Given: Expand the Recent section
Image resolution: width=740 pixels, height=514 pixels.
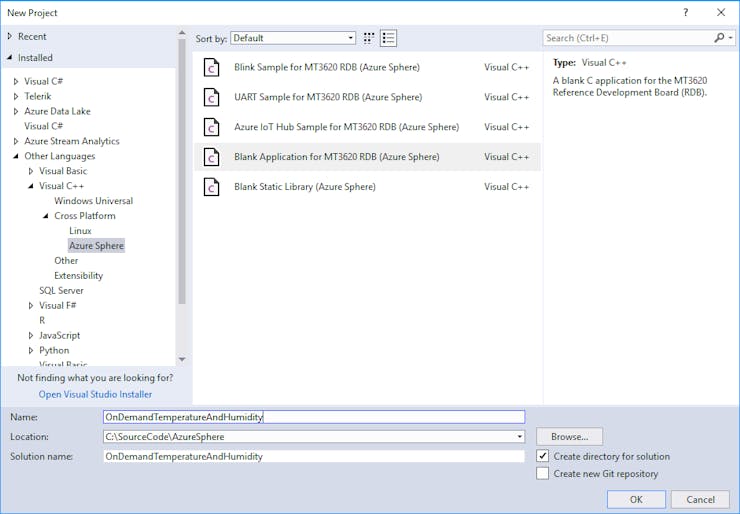Looking at the screenshot, I should [x=9, y=36].
